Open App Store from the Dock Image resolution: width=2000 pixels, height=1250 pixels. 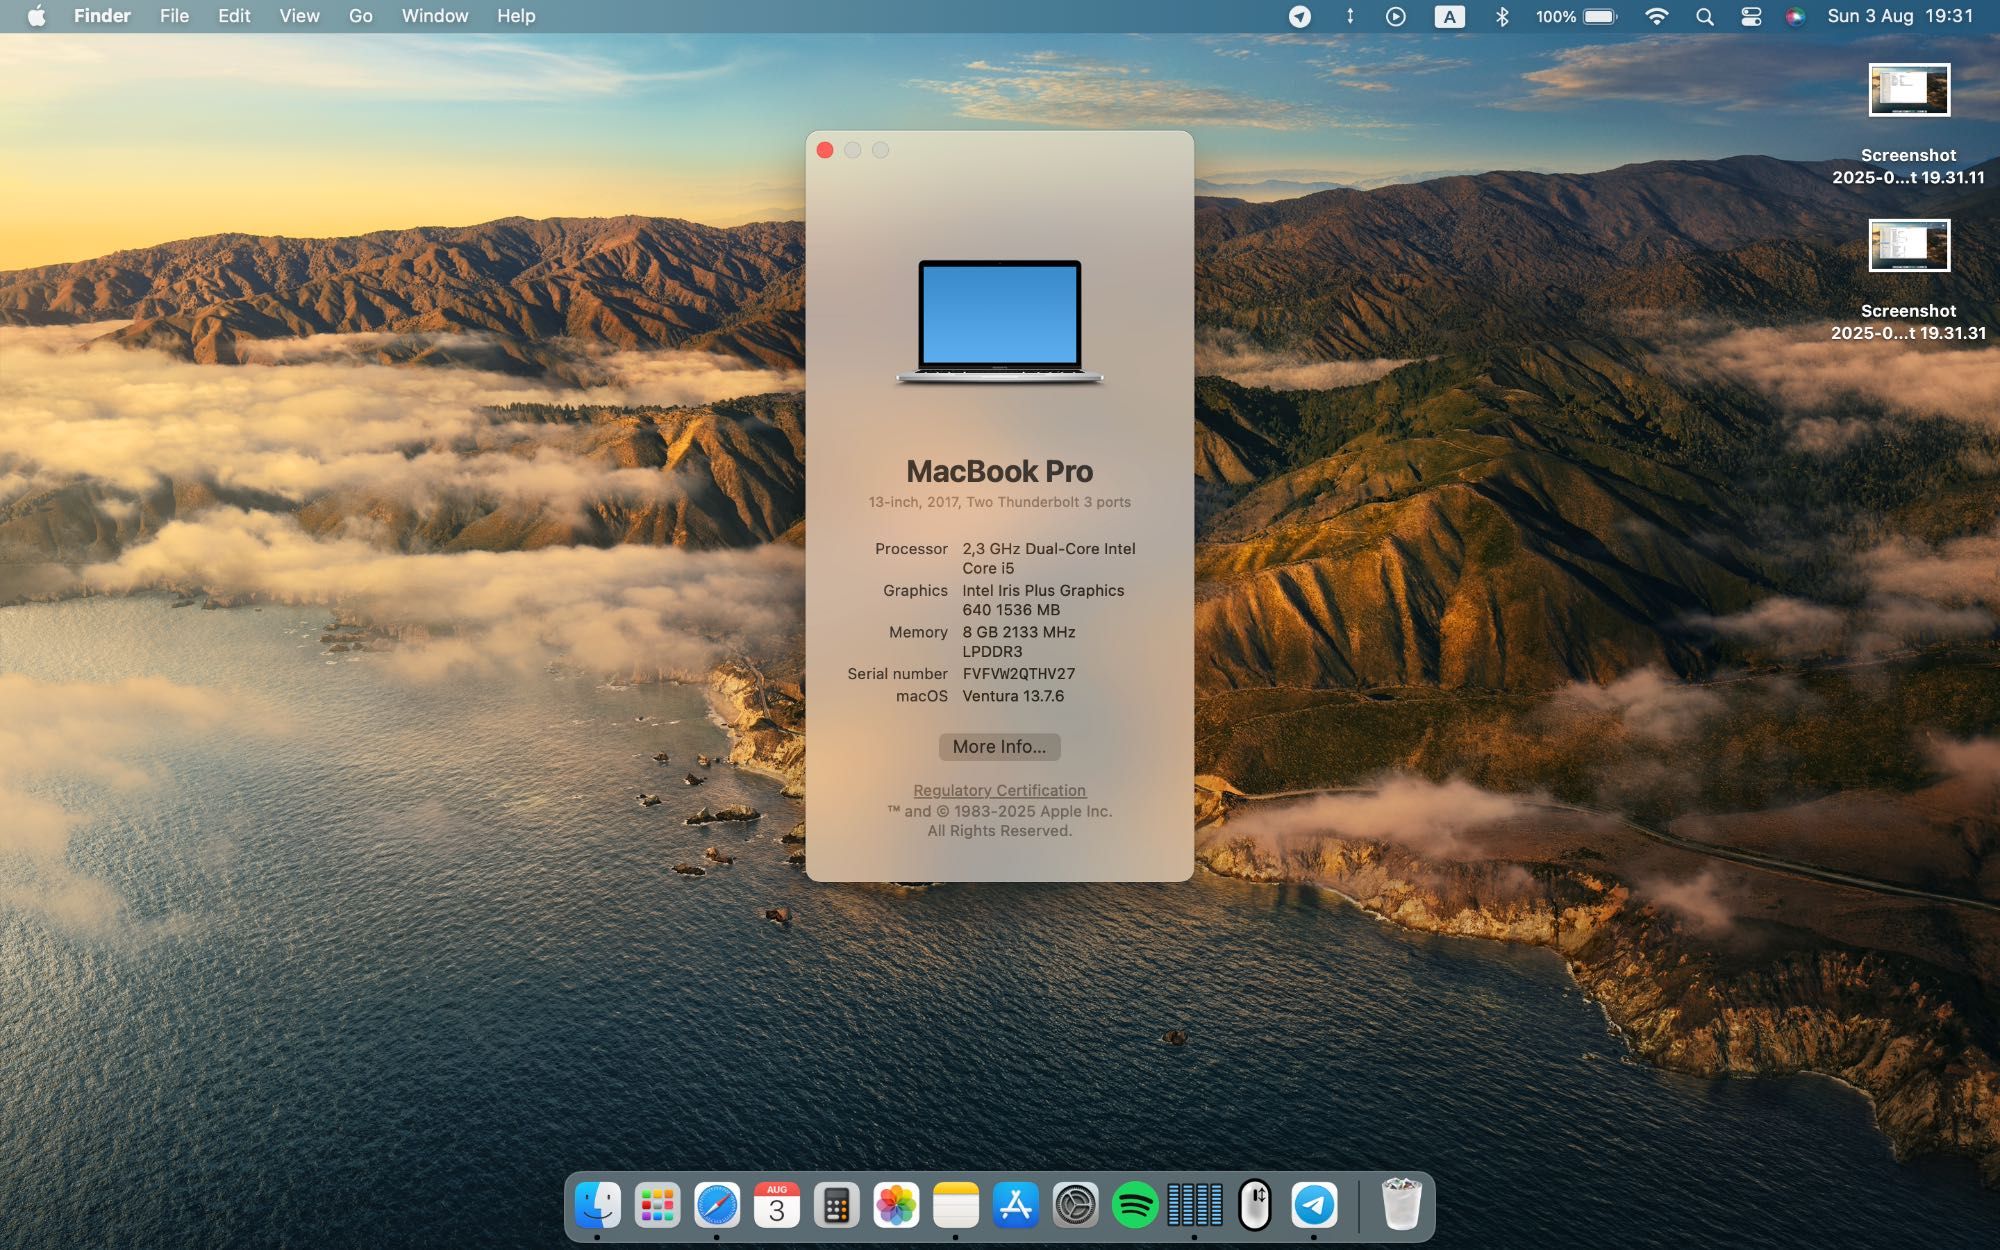click(1016, 1205)
